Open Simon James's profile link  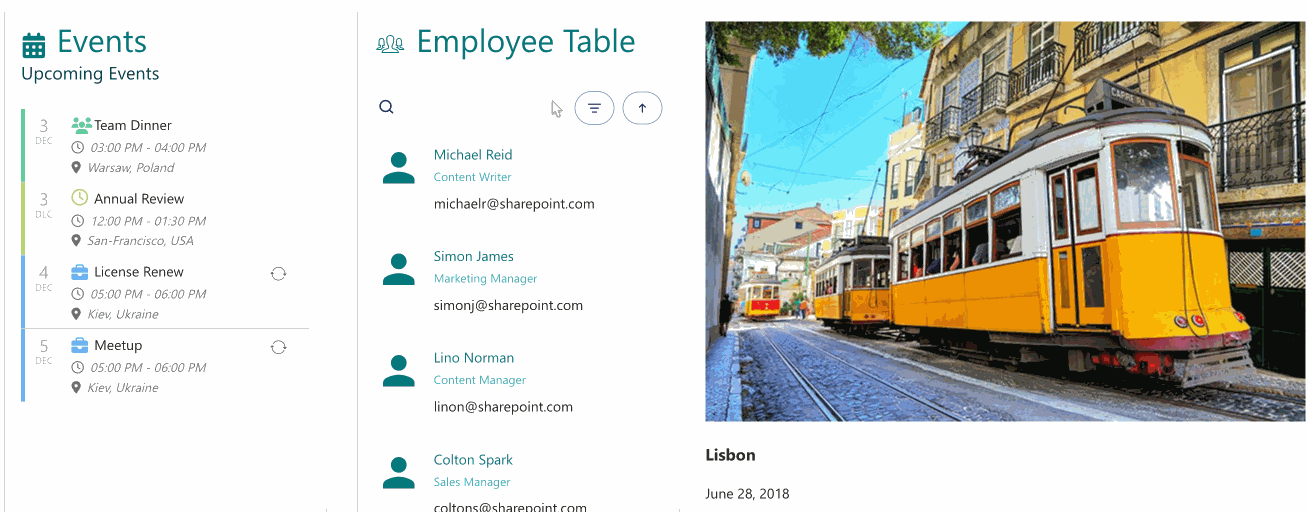tap(474, 257)
